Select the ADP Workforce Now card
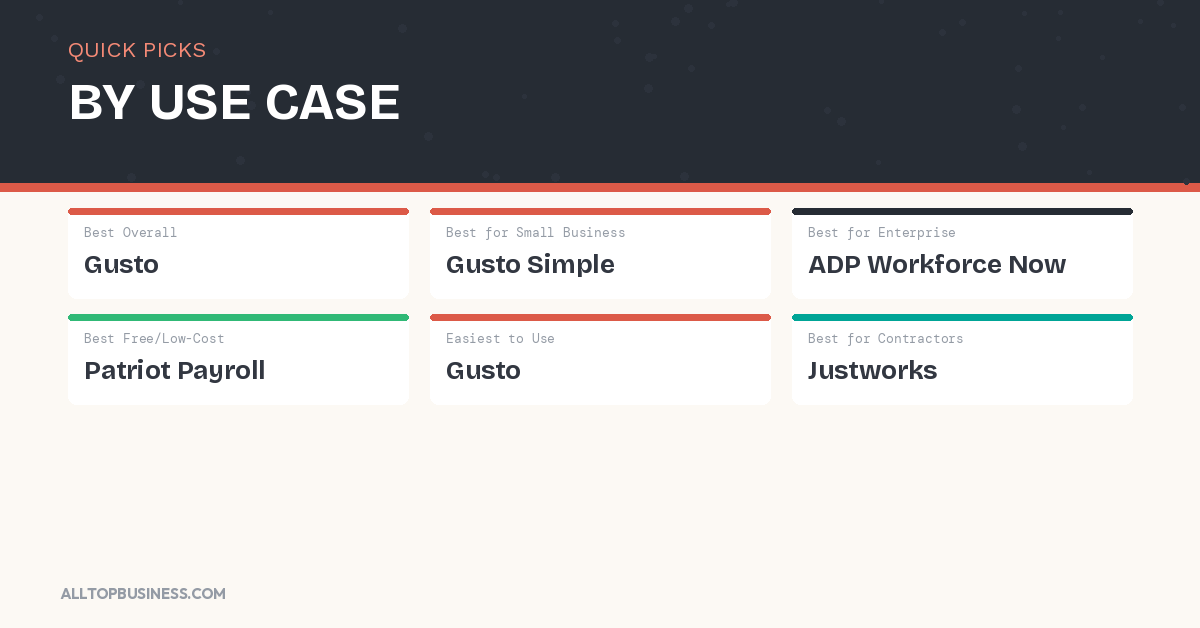1200x628 pixels. [962, 253]
